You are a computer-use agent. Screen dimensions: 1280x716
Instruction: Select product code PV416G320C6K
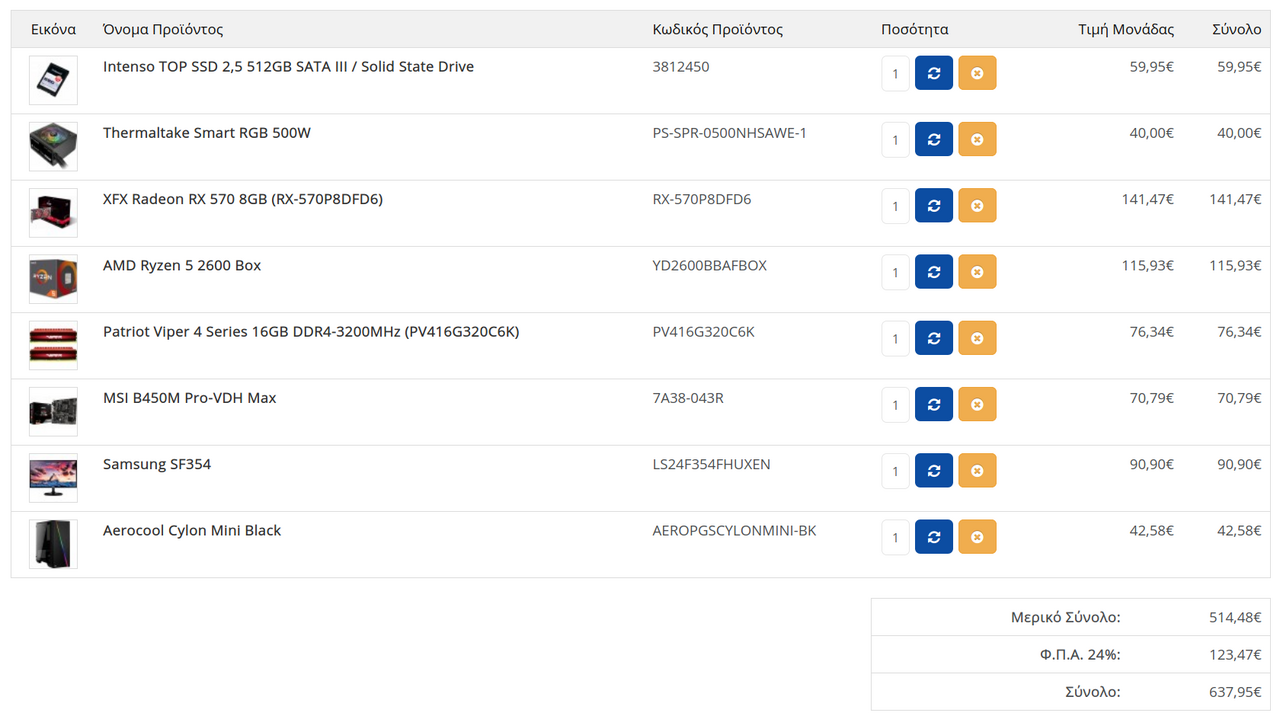(x=704, y=332)
